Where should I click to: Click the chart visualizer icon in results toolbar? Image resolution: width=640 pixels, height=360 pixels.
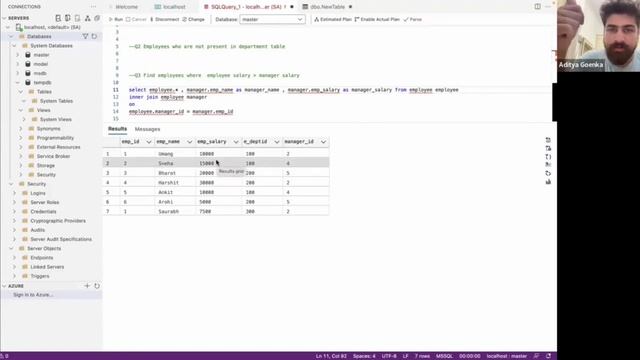548,182
